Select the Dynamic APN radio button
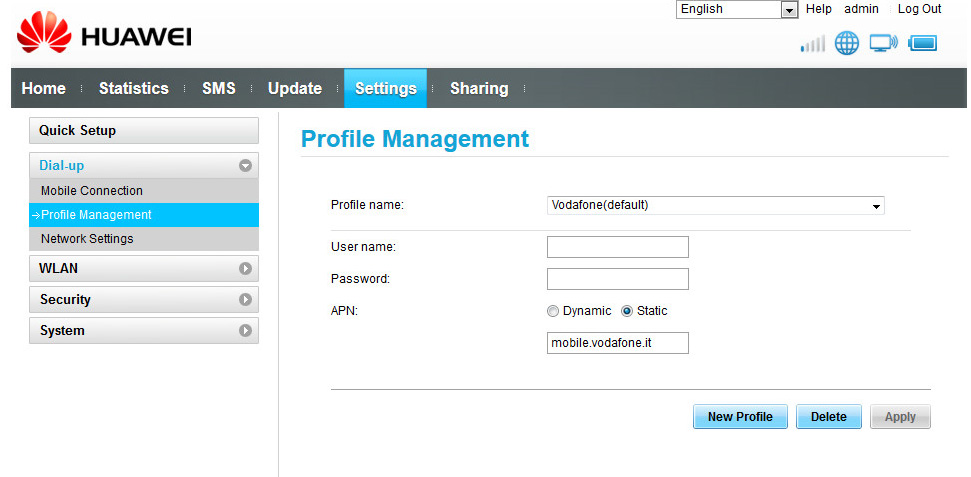The width and height of the screenshot is (971, 477). coord(553,311)
